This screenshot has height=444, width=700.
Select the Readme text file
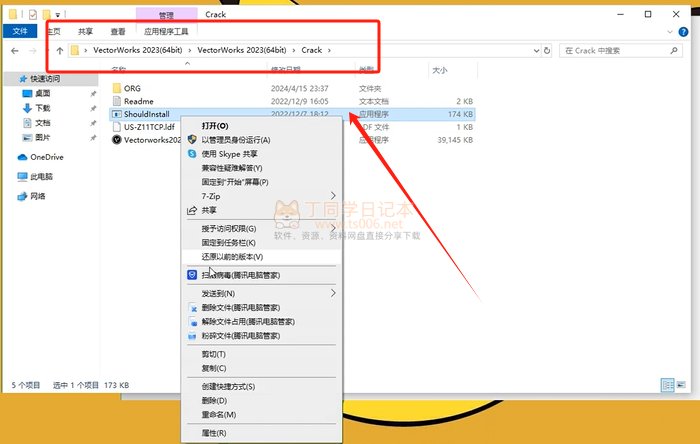click(138, 101)
